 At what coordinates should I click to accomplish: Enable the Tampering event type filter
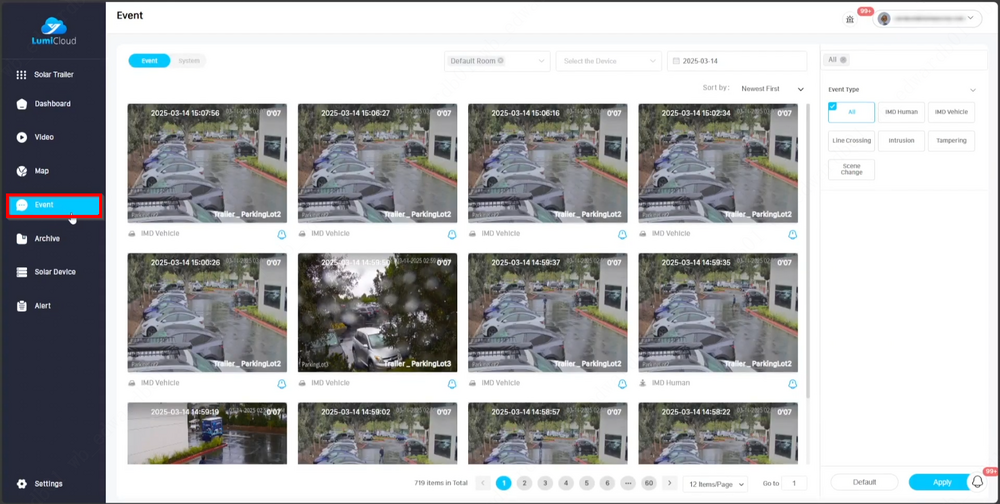(x=951, y=141)
